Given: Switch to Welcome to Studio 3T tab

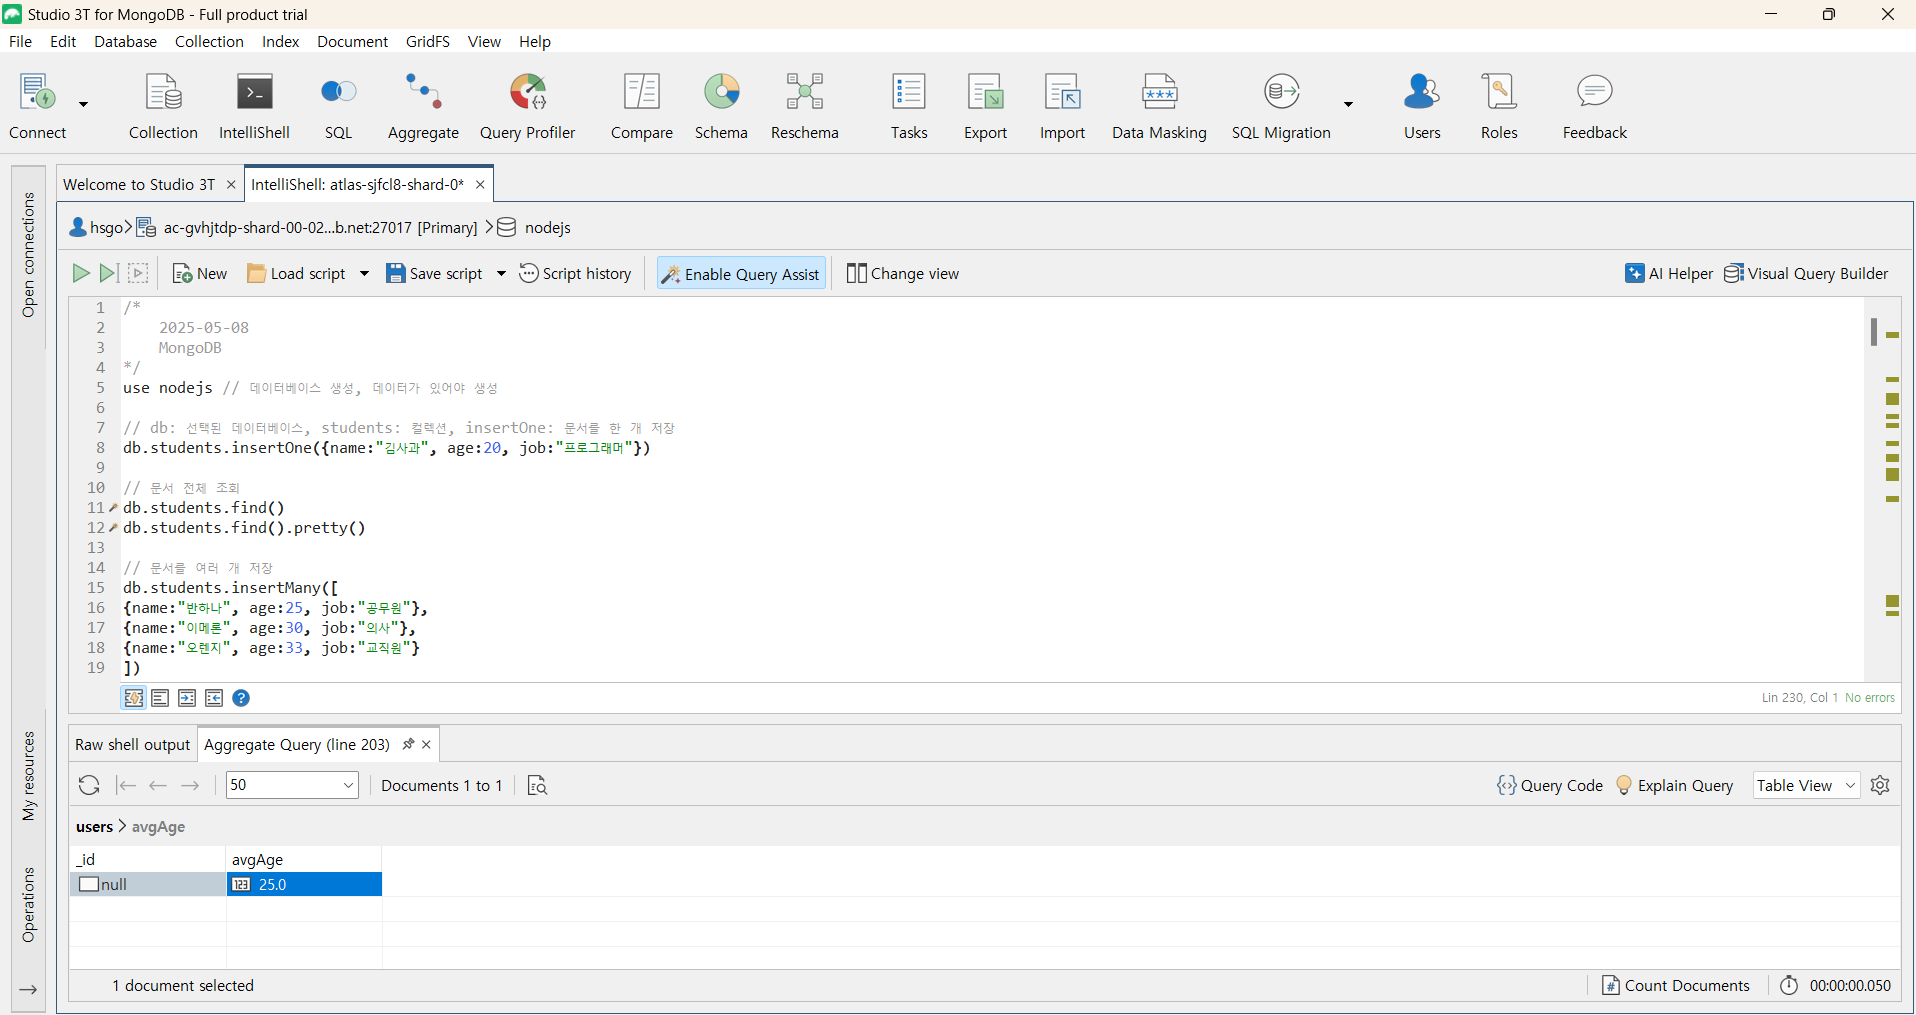Looking at the screenshot, I should click(139, 184).
